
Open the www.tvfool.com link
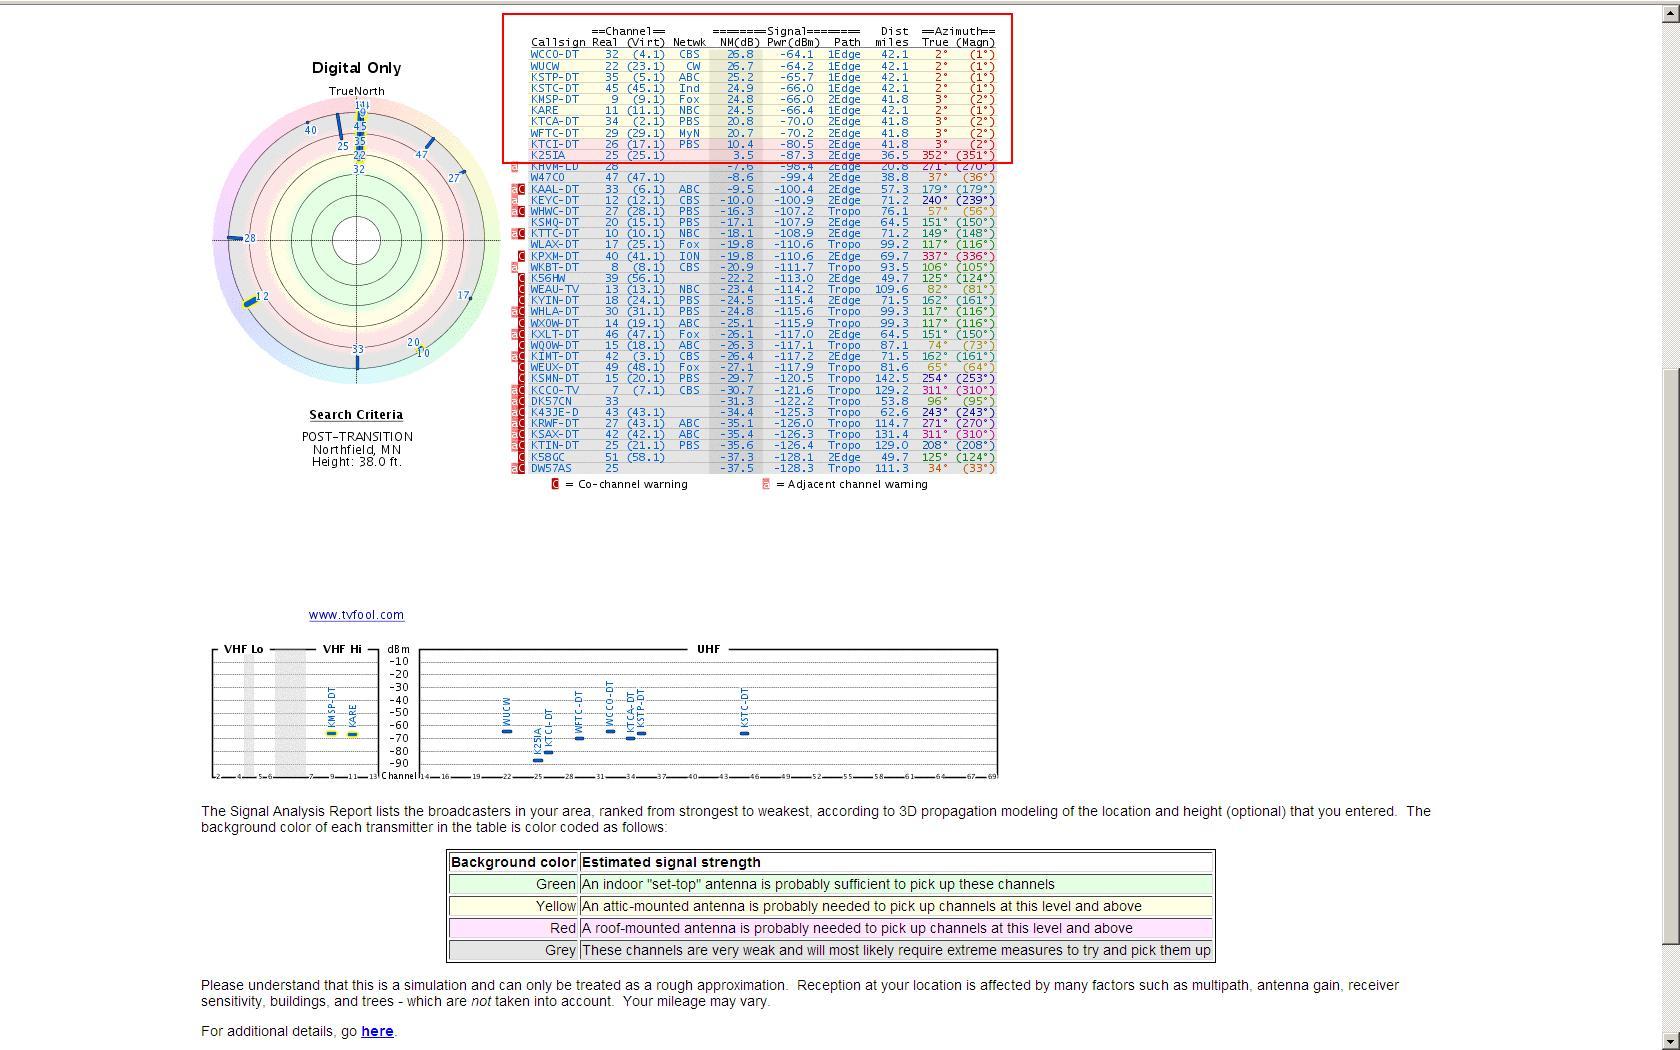[x=356, y=615]
